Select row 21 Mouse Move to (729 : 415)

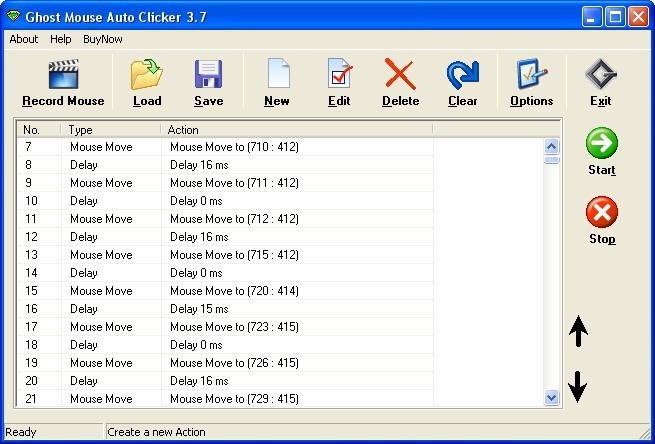click(x=225, y=398)
